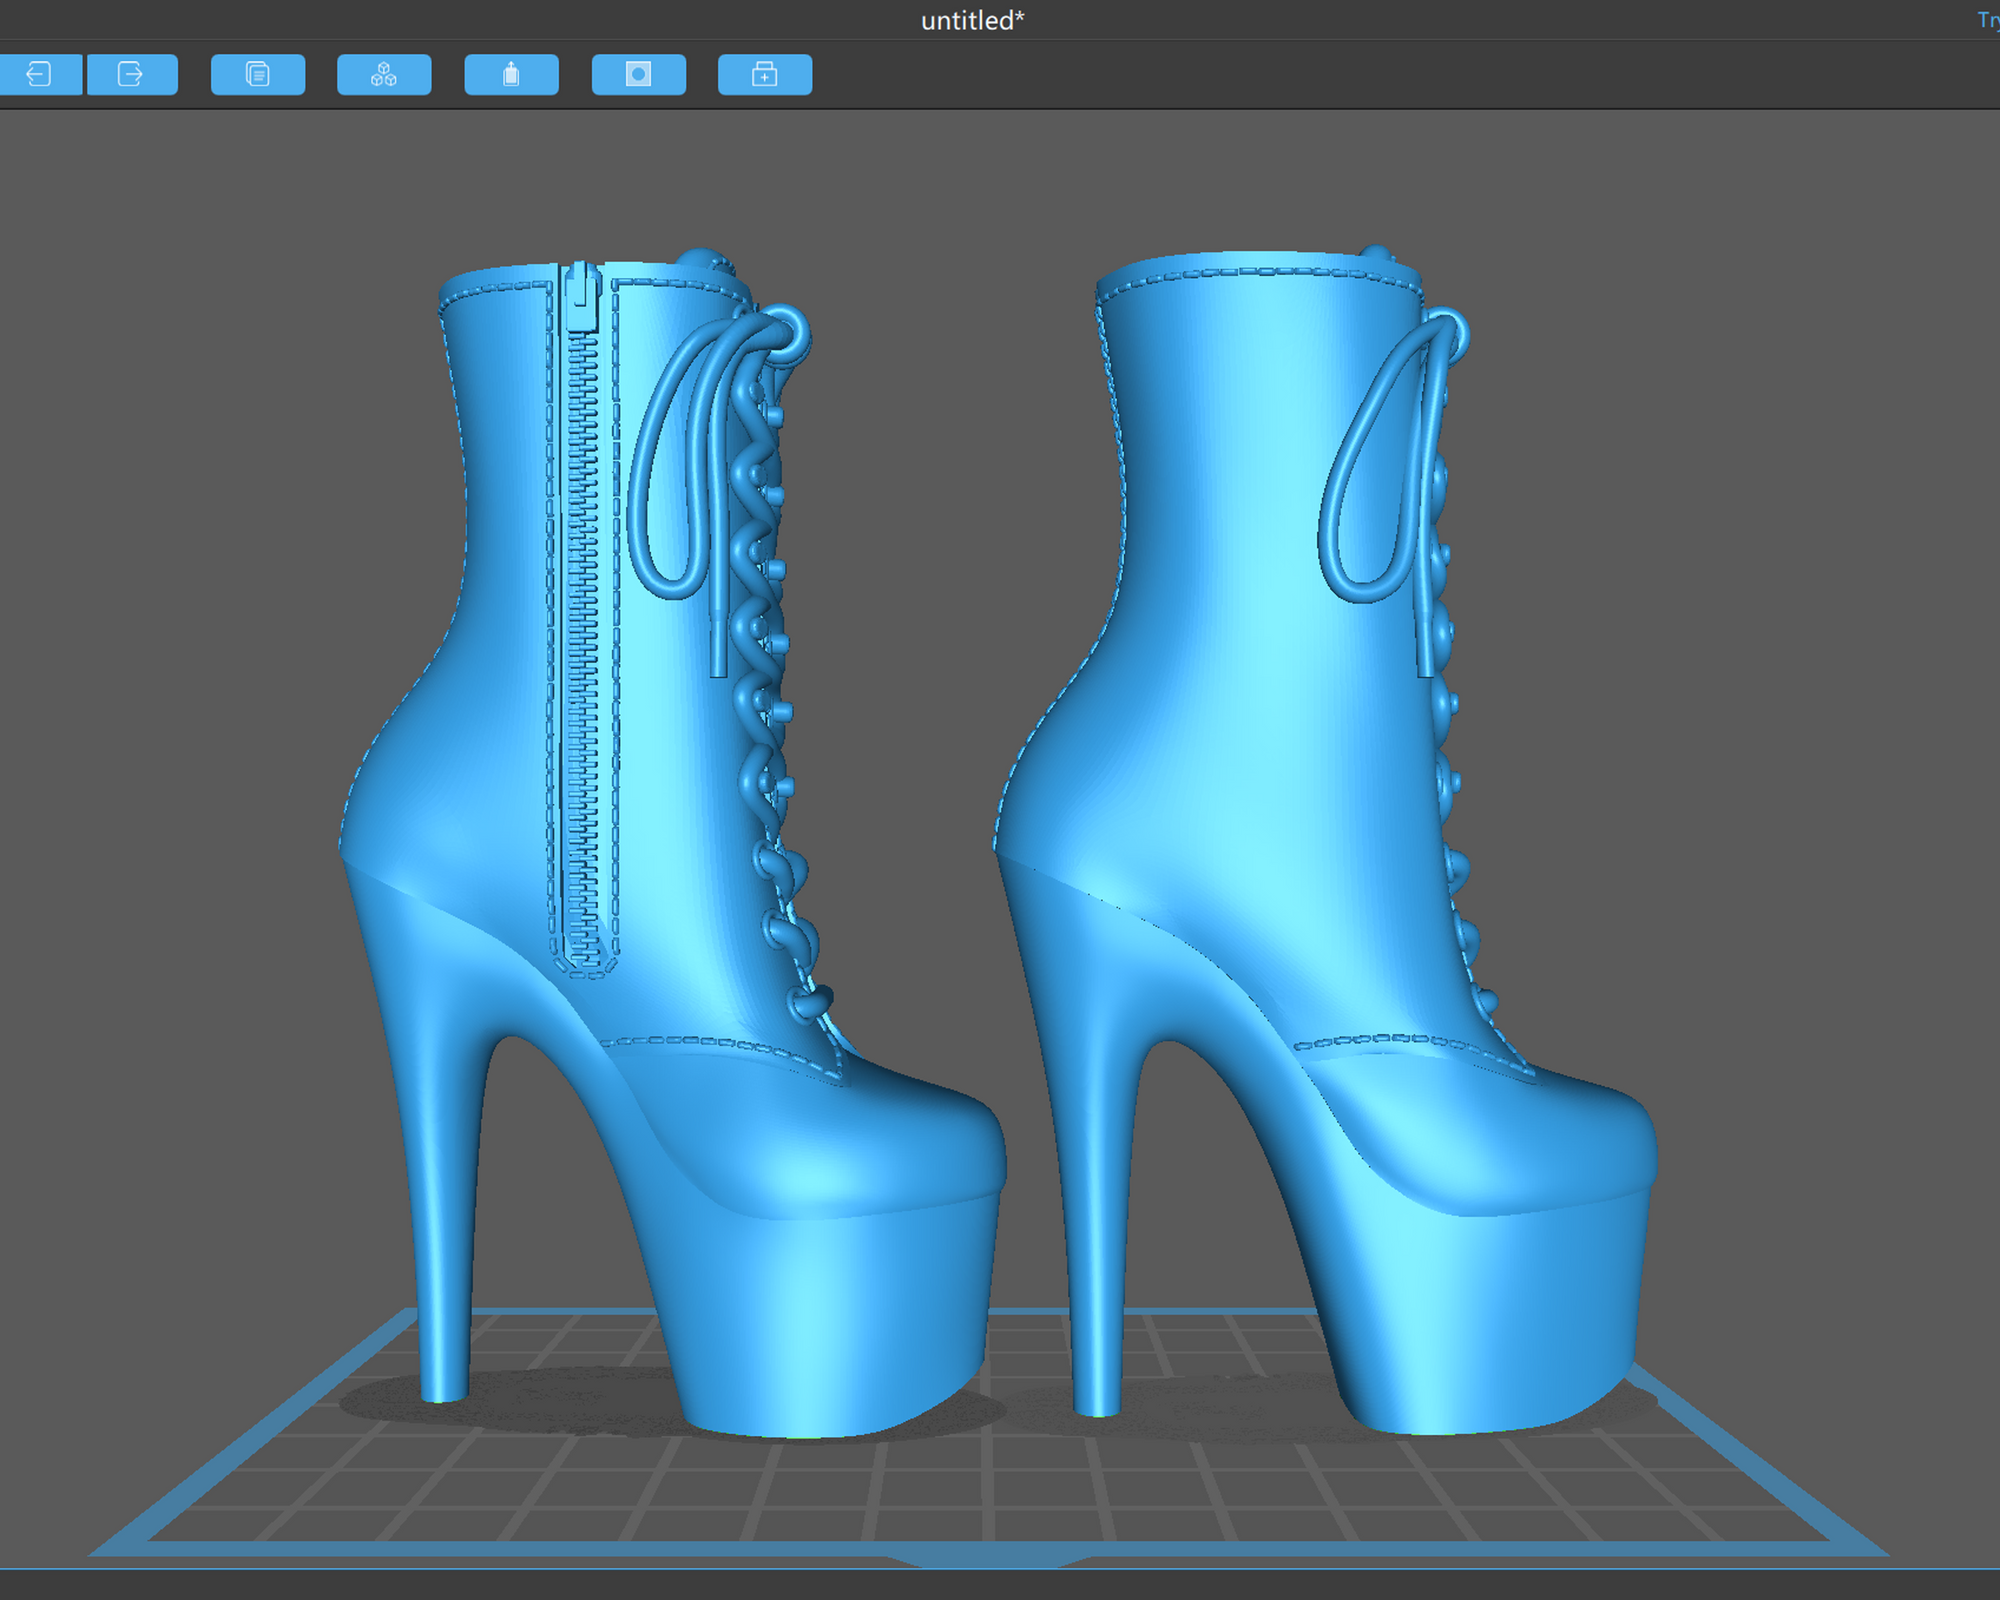The height and width of the screenshot is (1600, 2000).
Task: Click the orient upward arrow icon
Action: [x=511, y=74]
